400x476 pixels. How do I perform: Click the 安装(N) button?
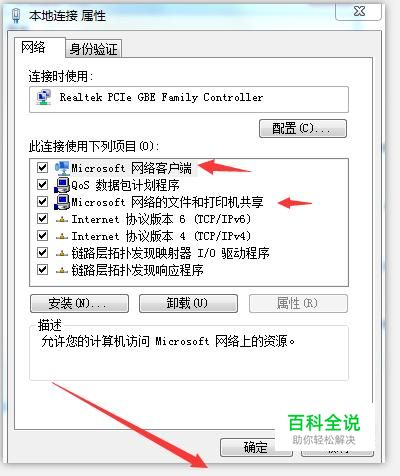tap(79, 303)
